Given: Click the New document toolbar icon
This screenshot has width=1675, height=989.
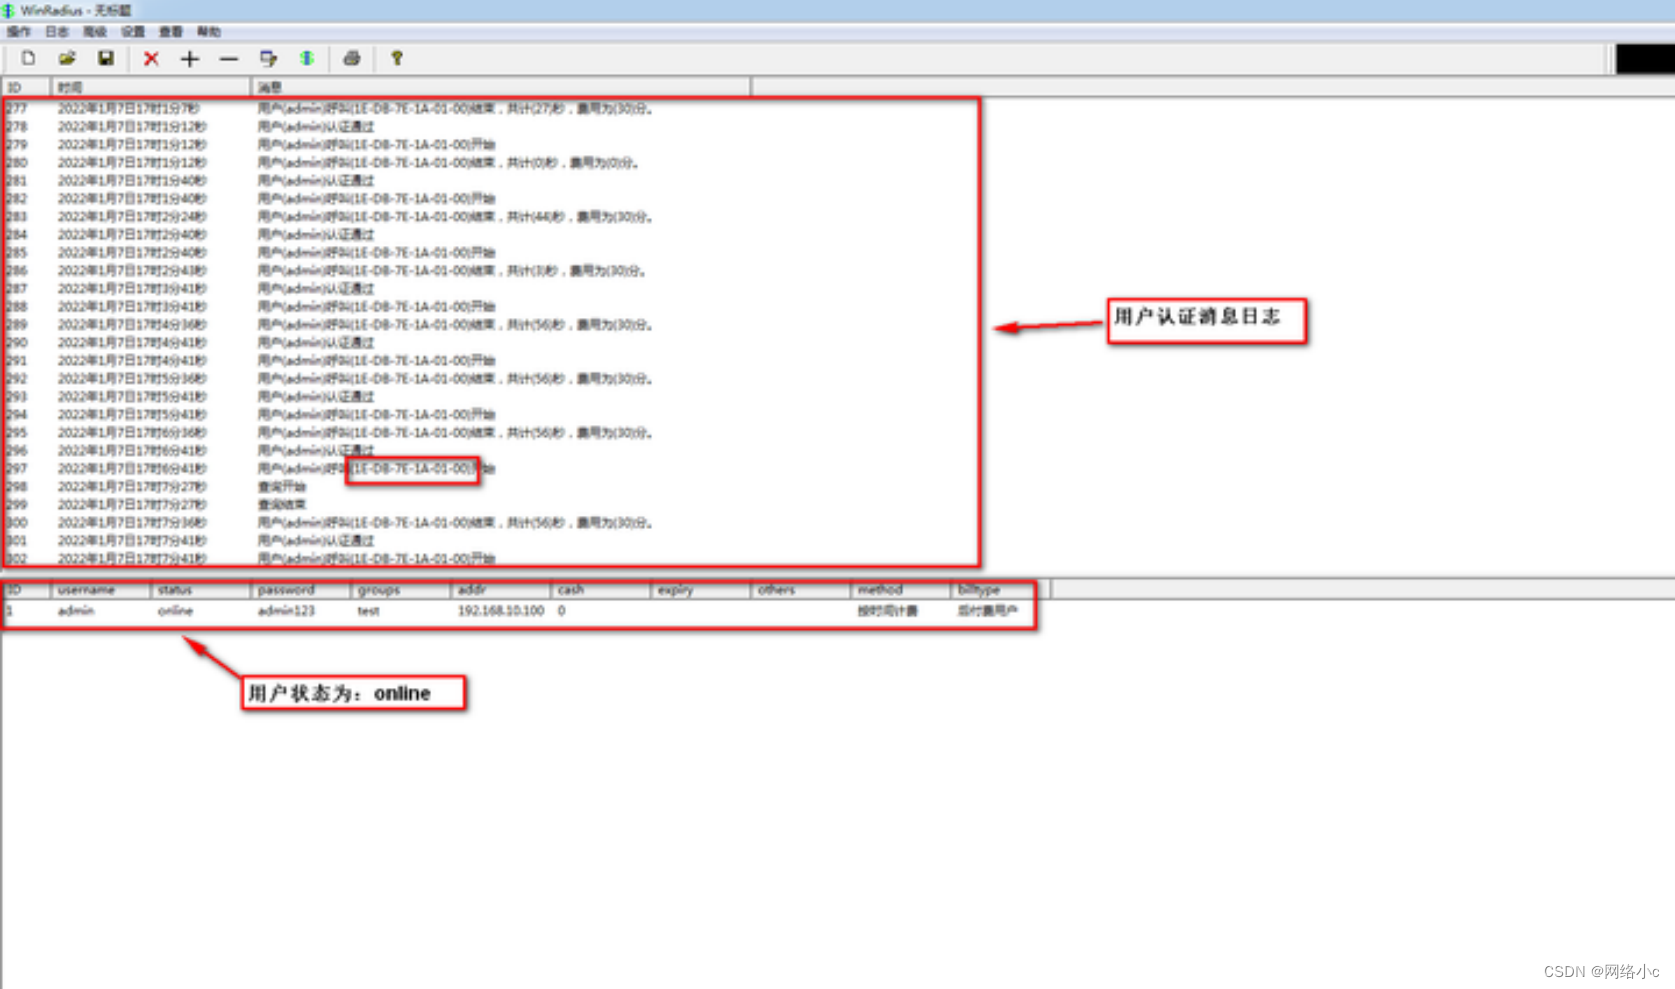Looking at the screenshot, I should pos(28,58).
